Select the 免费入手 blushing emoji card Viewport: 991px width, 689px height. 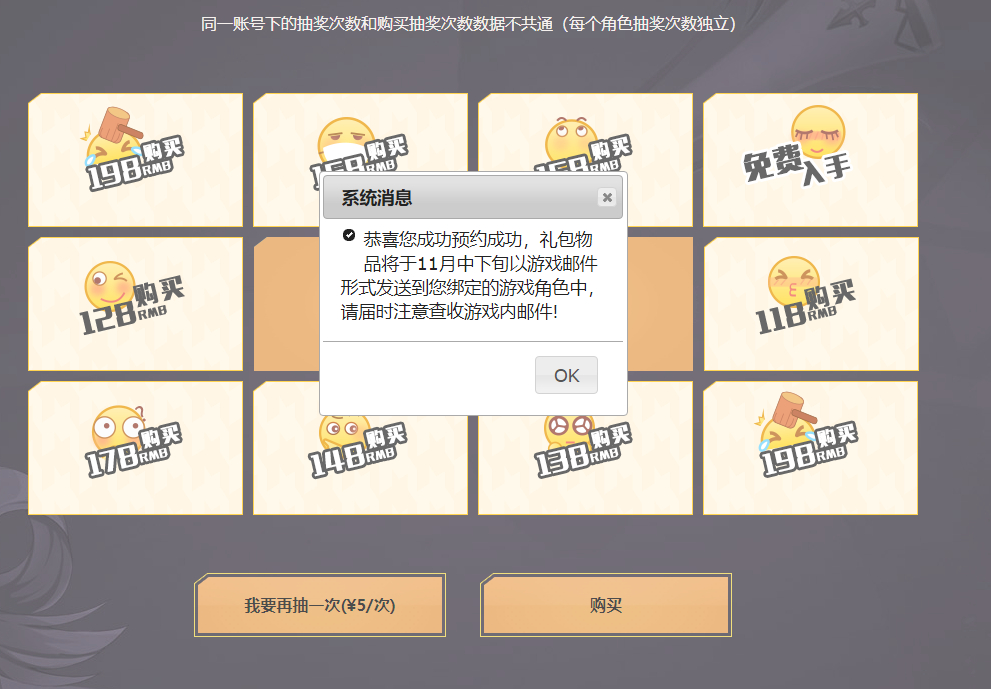coord(810,160)
